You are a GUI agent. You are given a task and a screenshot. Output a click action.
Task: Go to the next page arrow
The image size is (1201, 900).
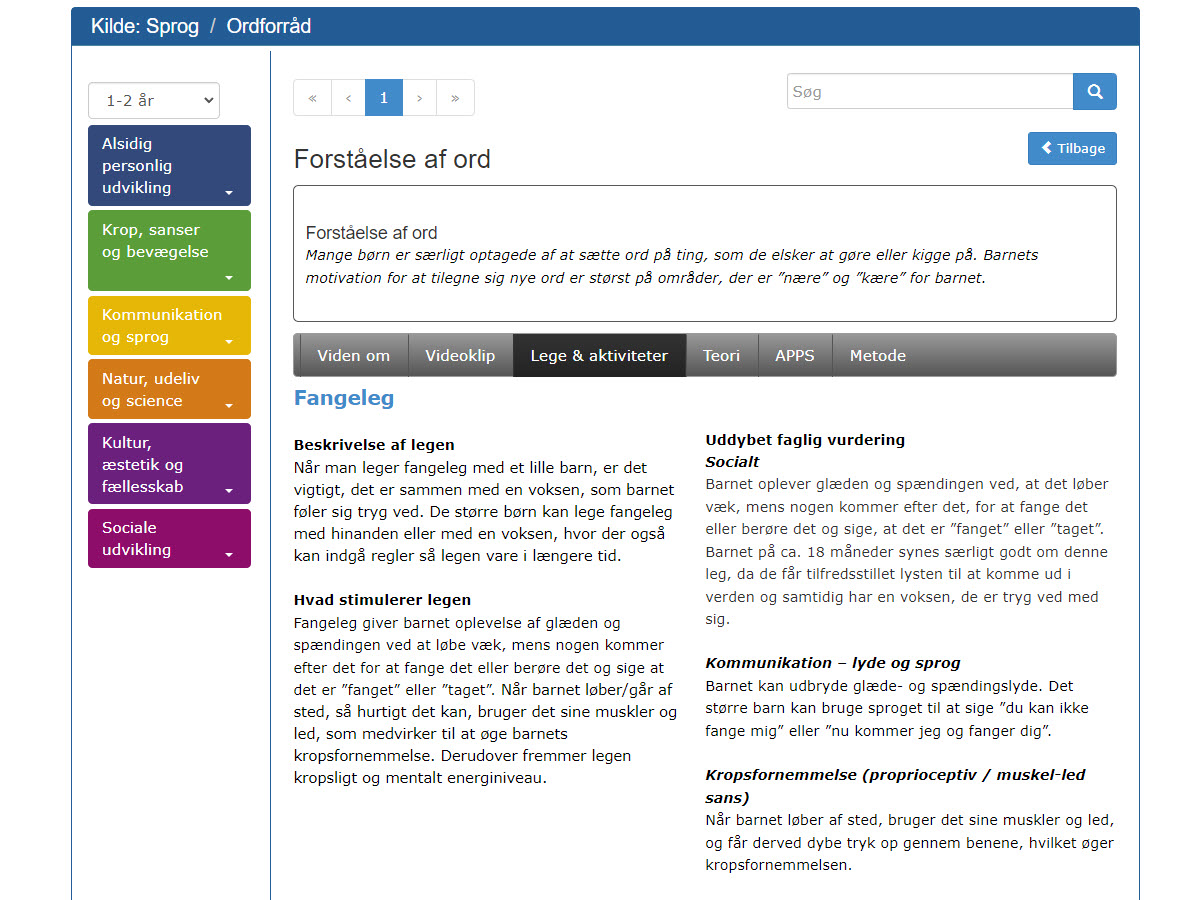pos(419,98)
